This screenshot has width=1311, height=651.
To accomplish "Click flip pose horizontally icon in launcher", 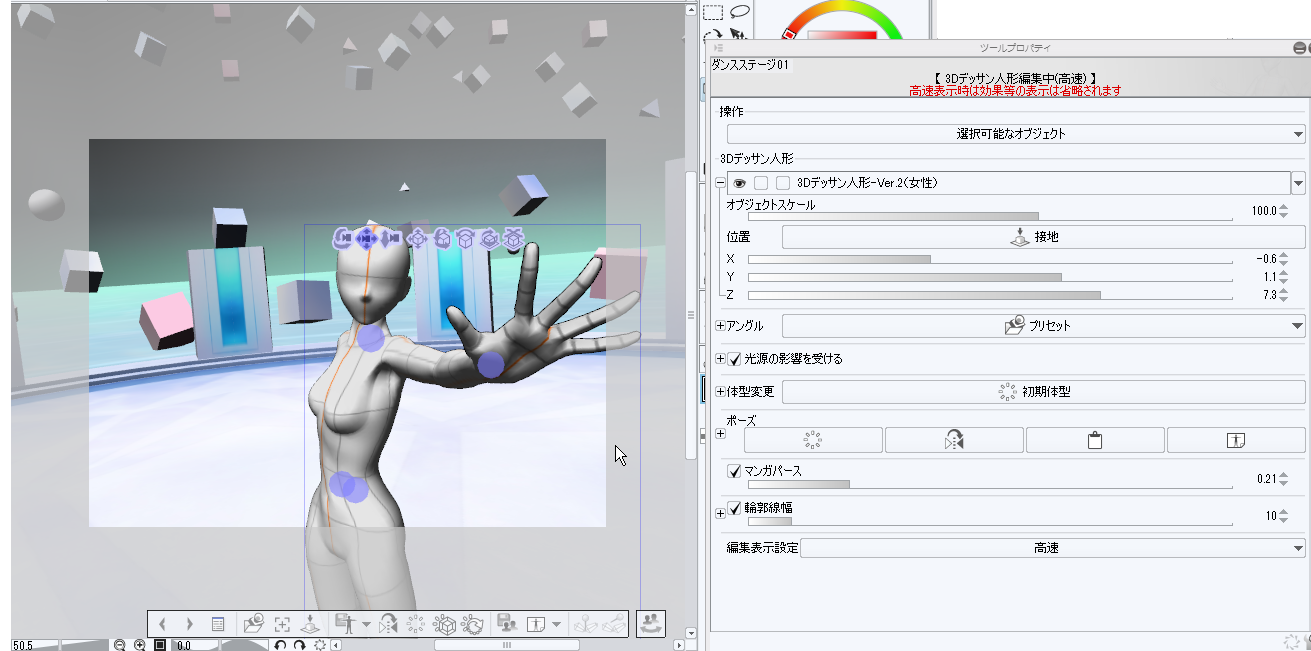I will click(389, 624).
